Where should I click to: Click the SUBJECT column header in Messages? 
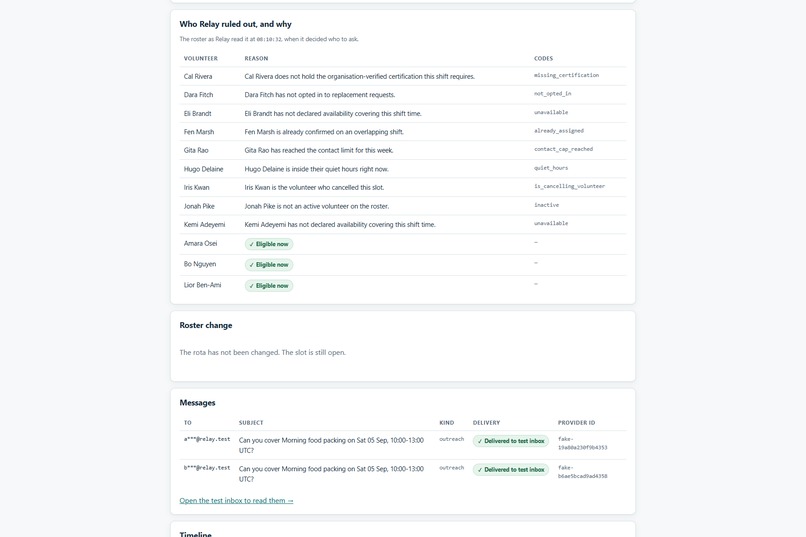click(251, 423)
